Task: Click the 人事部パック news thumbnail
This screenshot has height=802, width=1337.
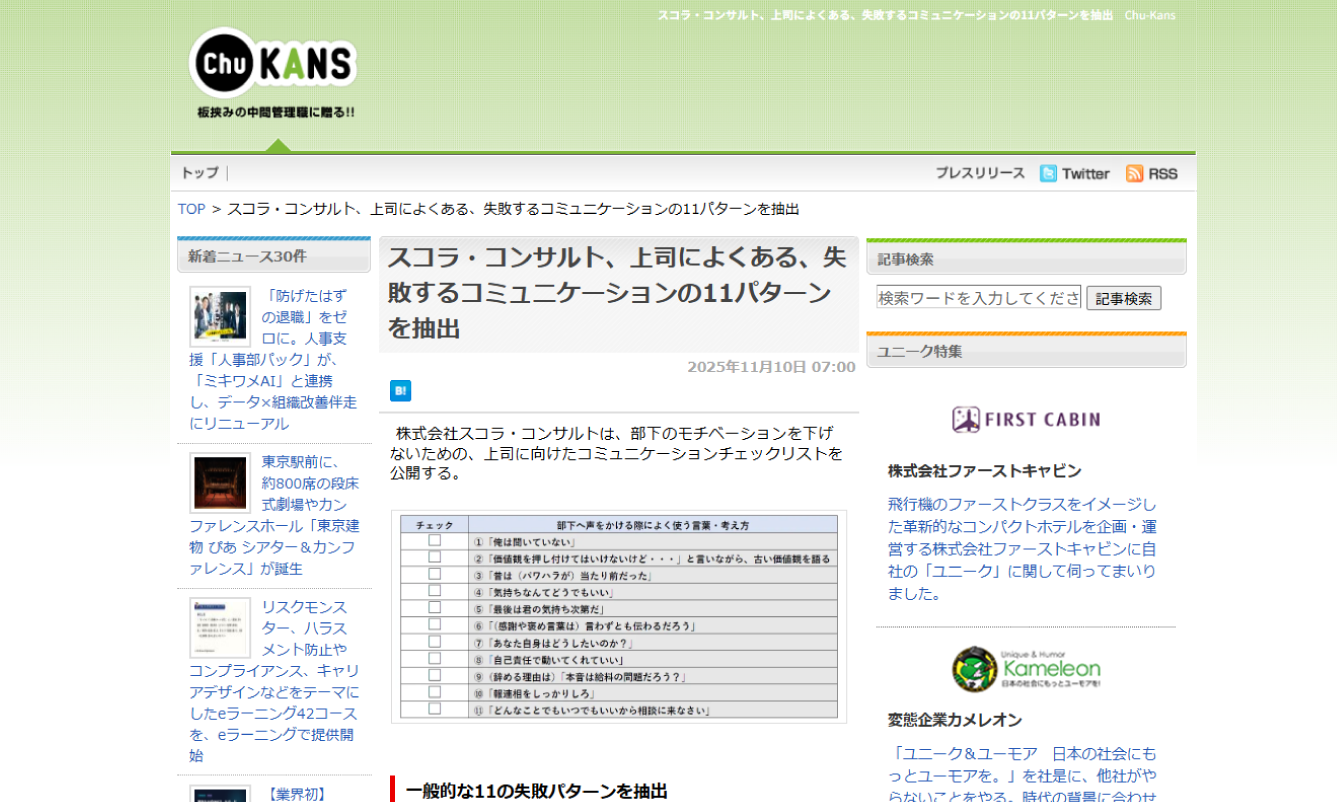Action: tap(220, 317)
